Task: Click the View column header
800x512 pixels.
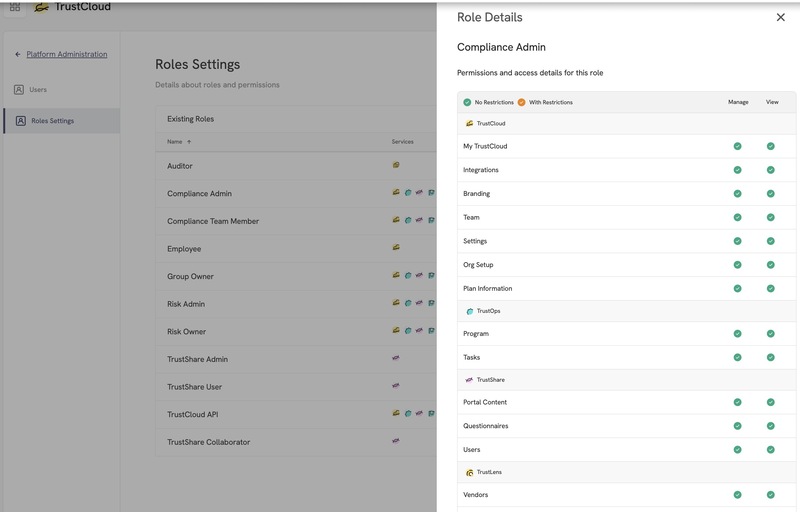Action: [x=772, y=102]
